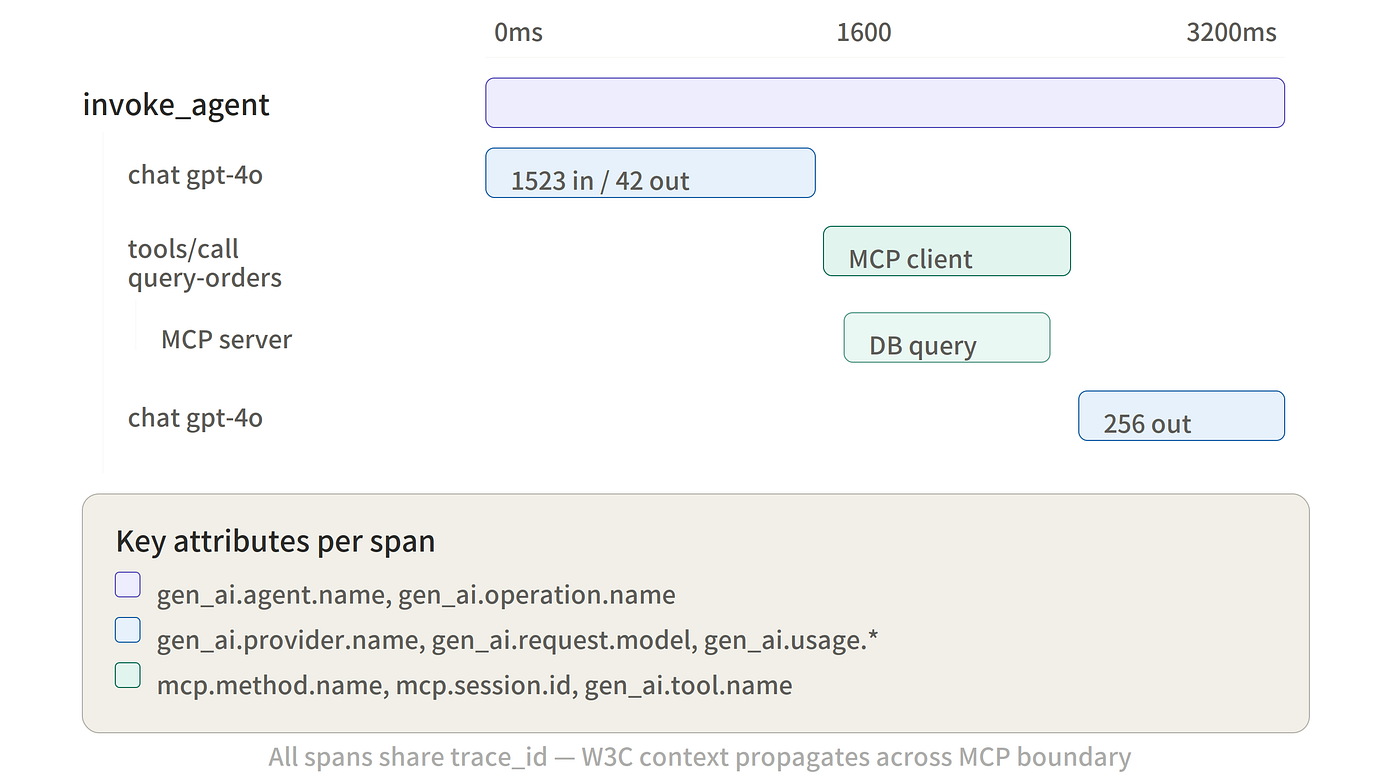Click the mcp.method.name attribute line
This screenshot has height=782, width=1400.
[474, 686]
